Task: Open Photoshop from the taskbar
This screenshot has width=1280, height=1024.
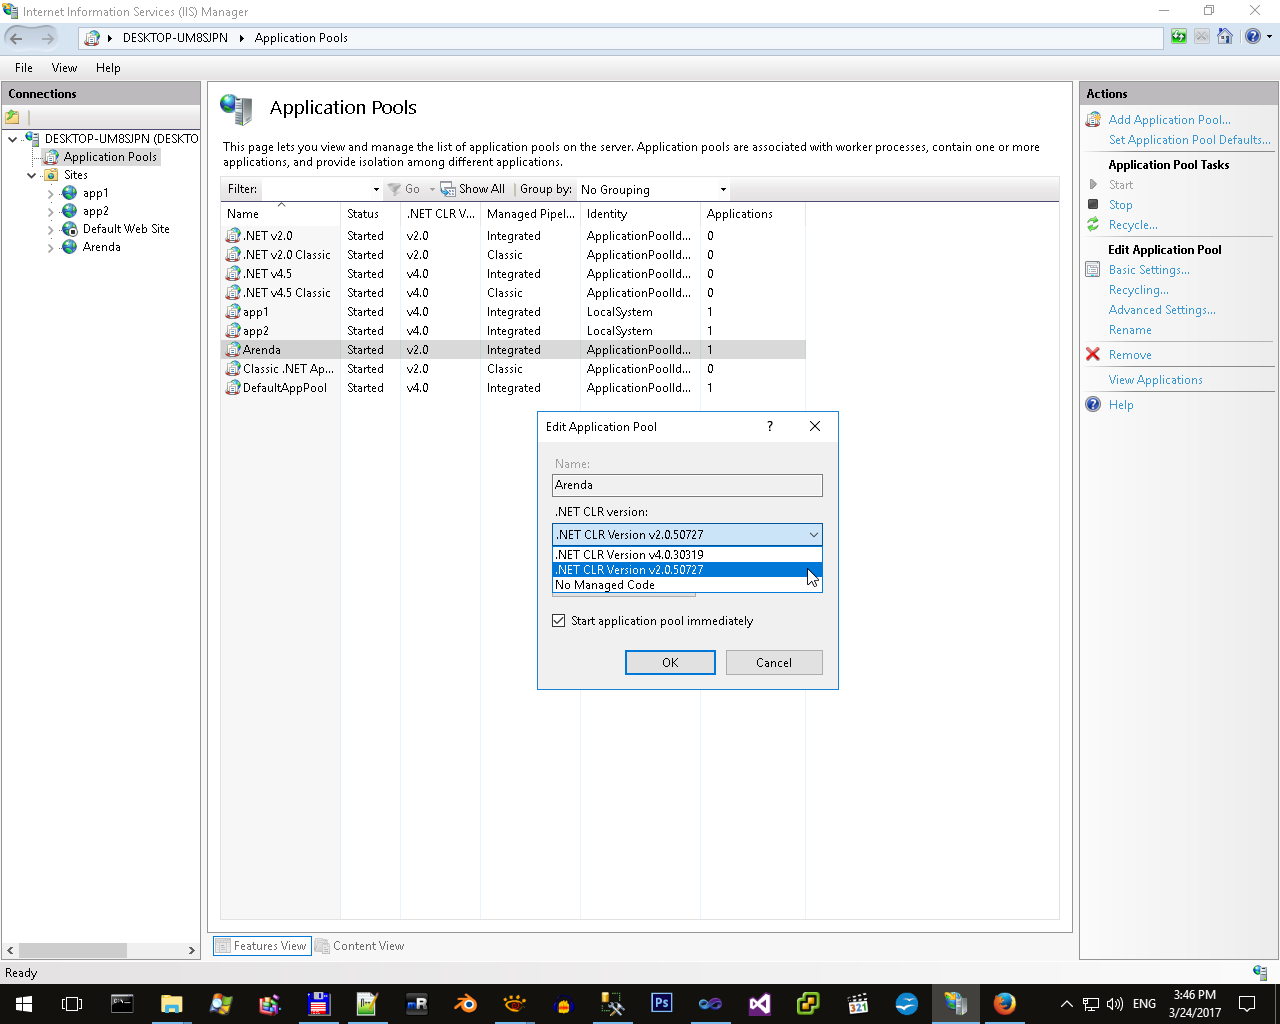Action: click(x=661, y=1003)
